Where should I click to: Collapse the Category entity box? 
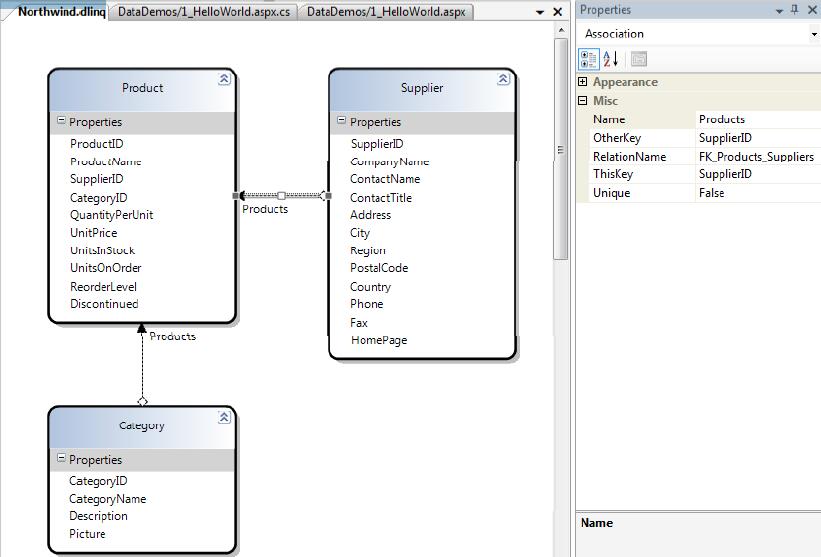point(224,417)
